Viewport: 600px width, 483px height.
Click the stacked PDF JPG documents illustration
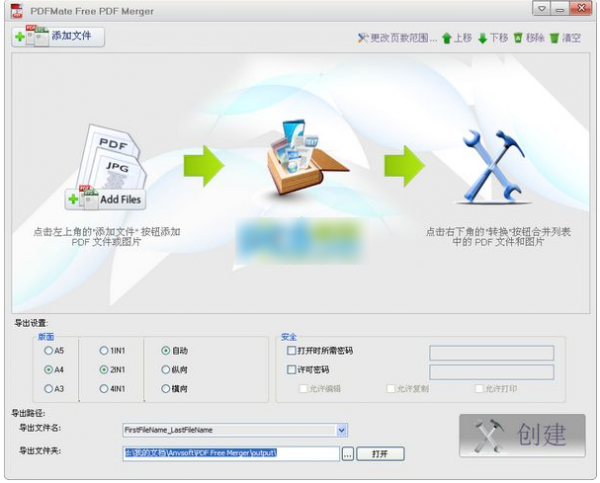pos(111,157)
